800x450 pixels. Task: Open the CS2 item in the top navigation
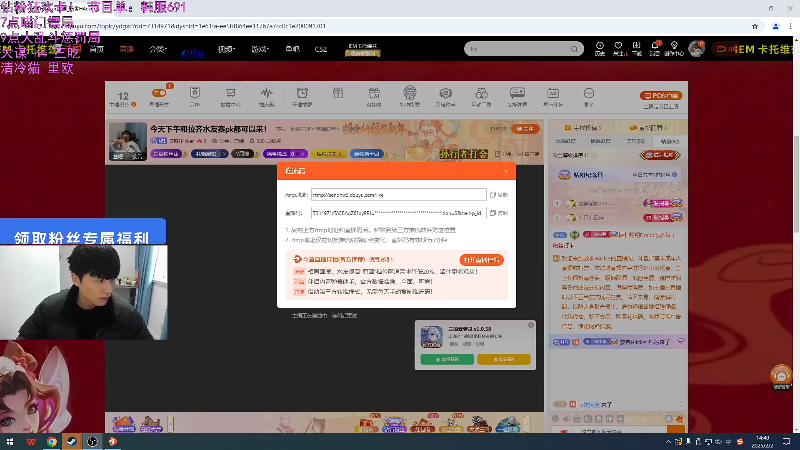coord(321,49)
